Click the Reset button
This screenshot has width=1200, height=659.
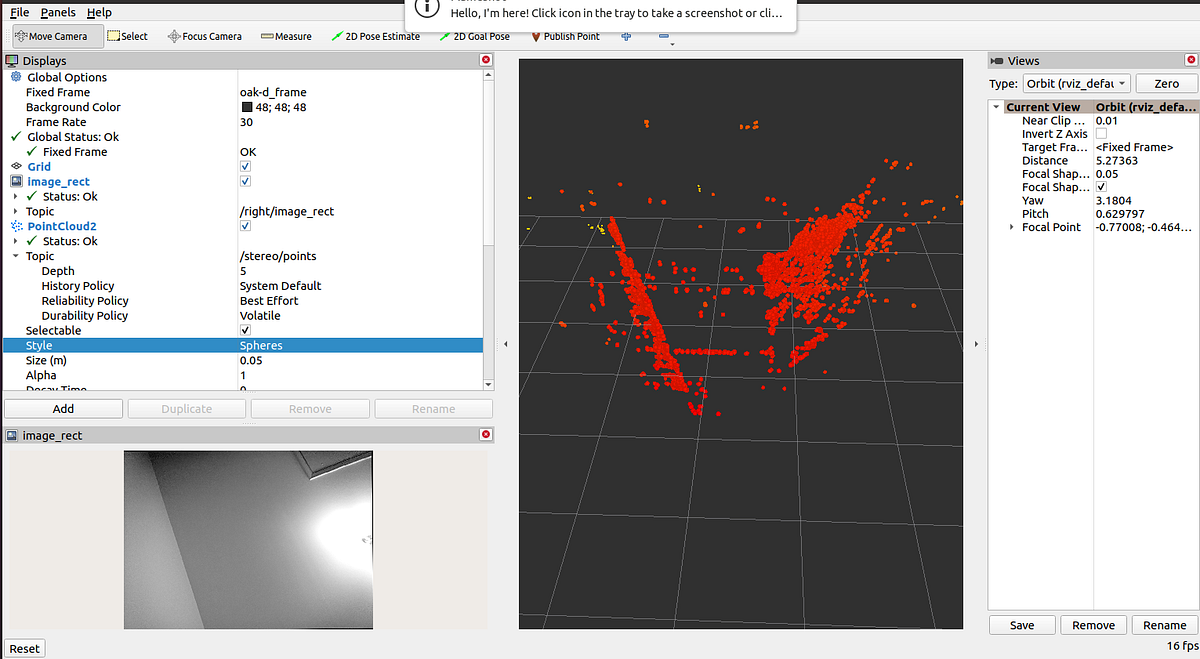(x=24, y=648)
